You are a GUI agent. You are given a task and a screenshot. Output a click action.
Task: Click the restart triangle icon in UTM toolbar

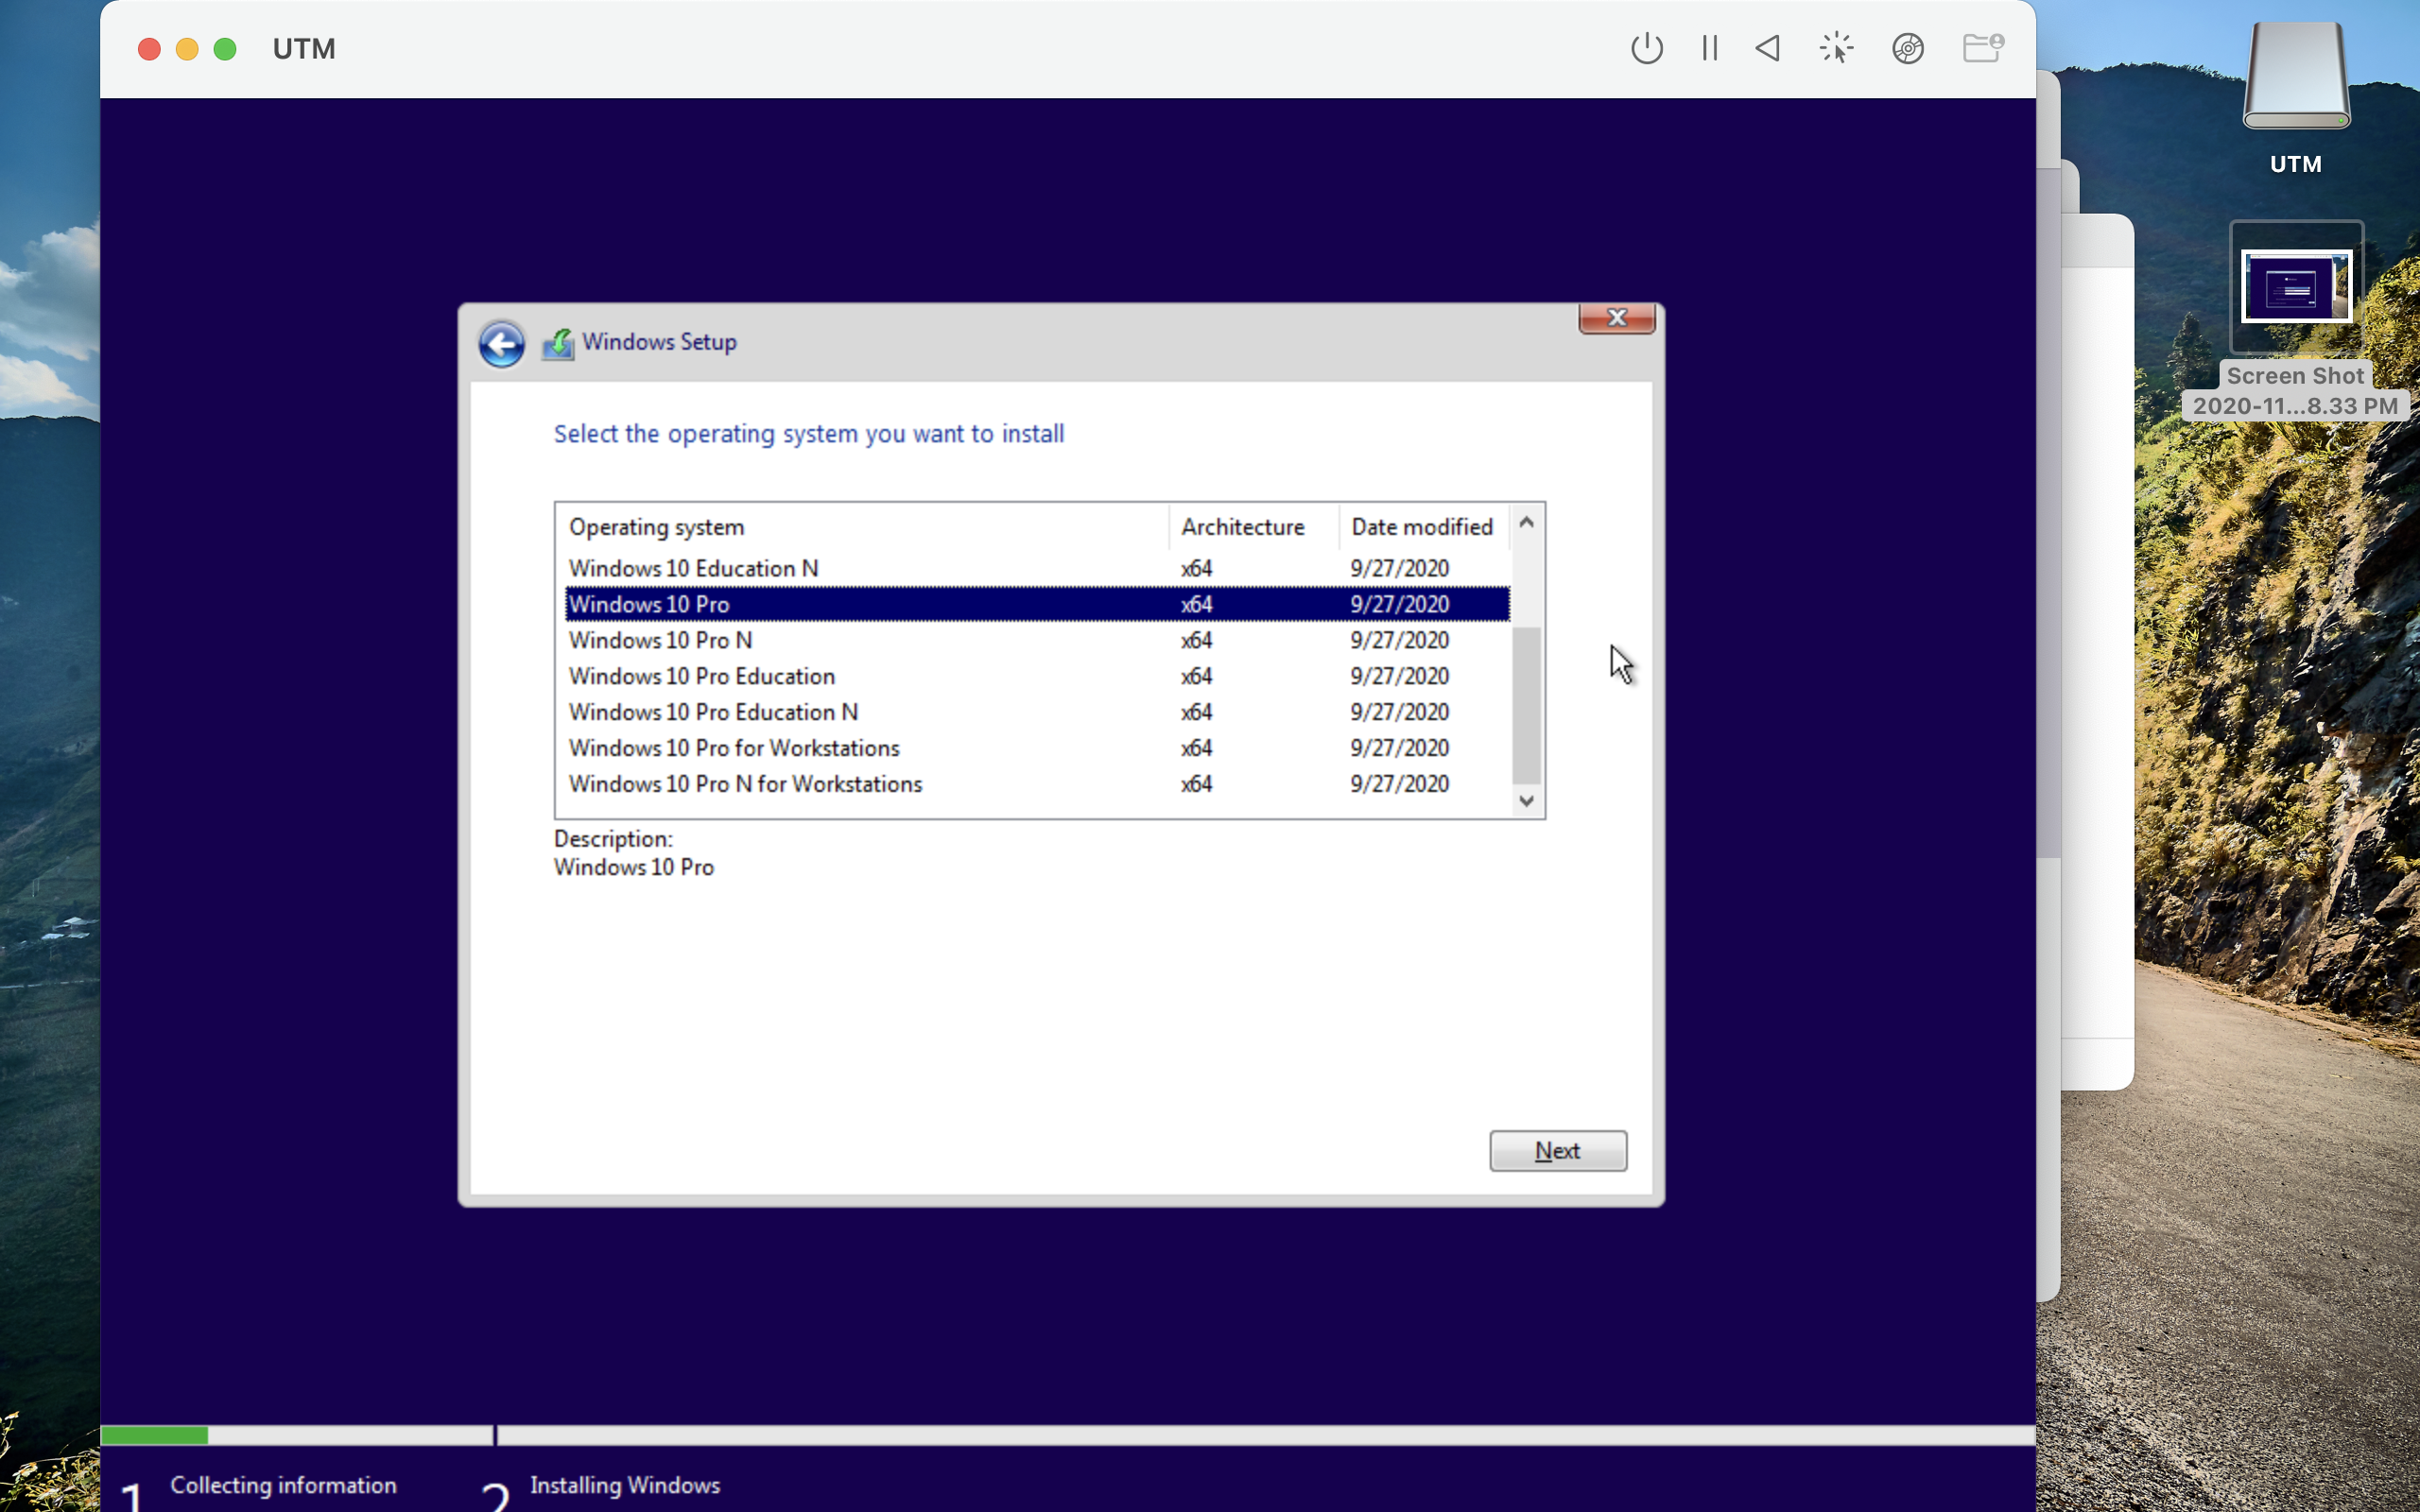point(1768,48)
